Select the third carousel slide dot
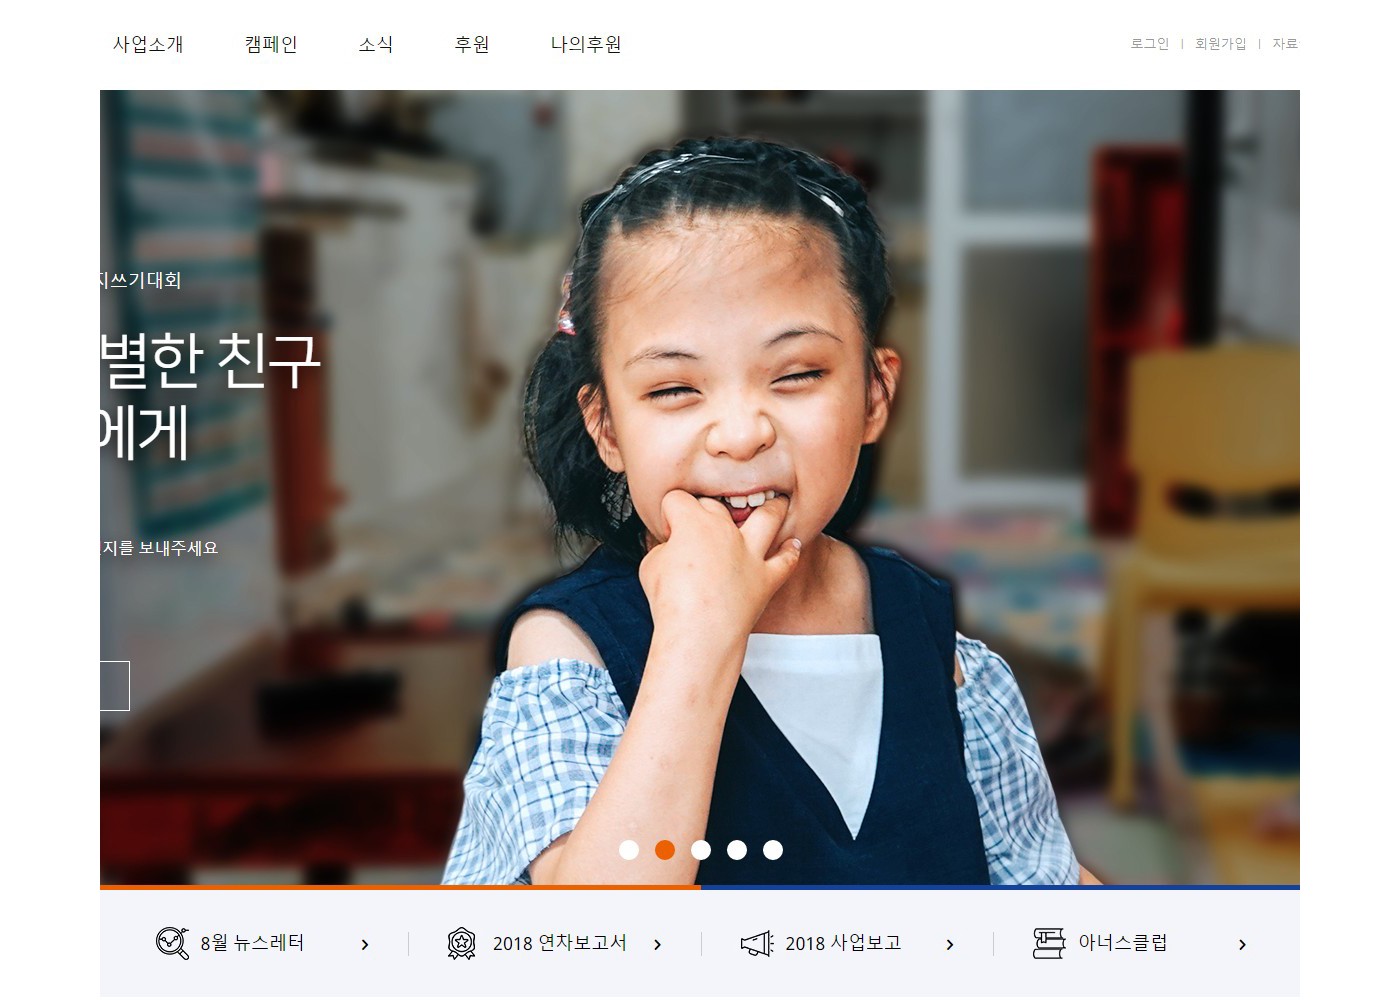Screen dimensions: 1400x1000 tap(701, 850)
